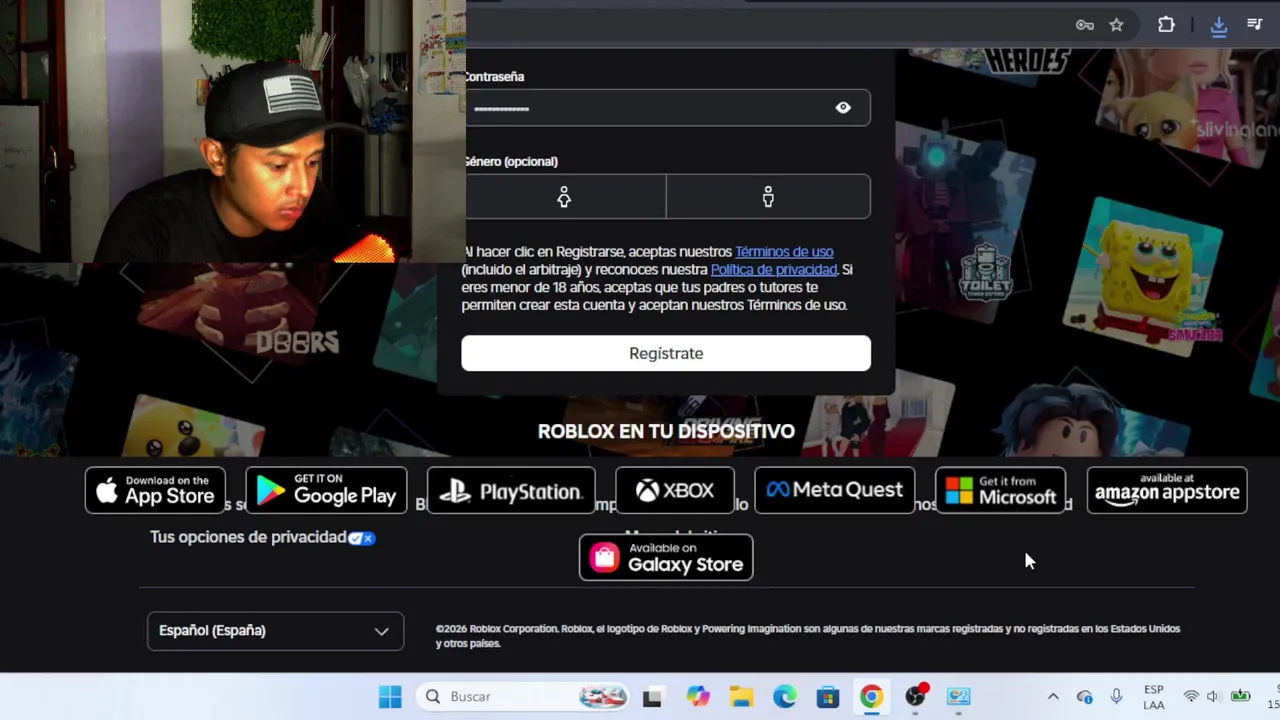Screen dimensions: 1280x720
Task: Open the Chrome extensions puzzle icon
Action: [x=1166, y=25]
